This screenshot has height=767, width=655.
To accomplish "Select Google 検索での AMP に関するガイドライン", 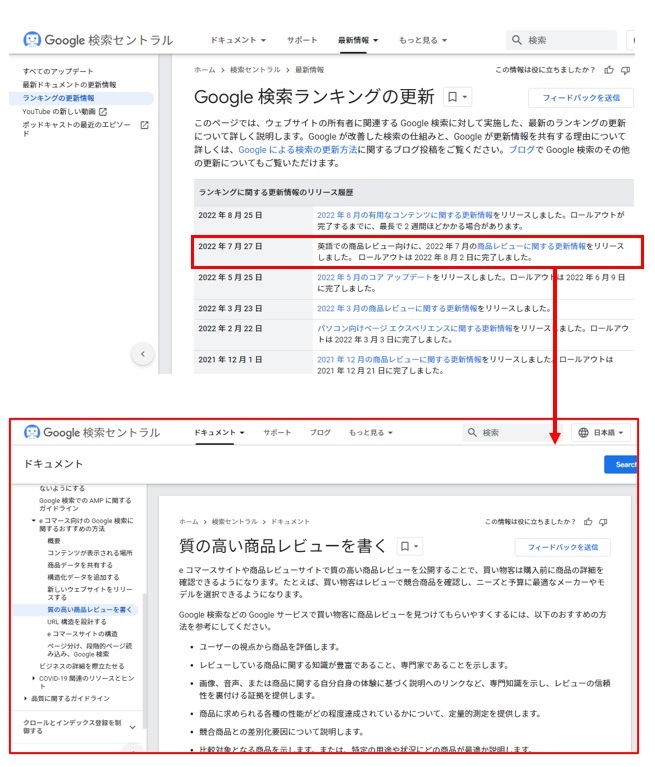I will [85, 504].
